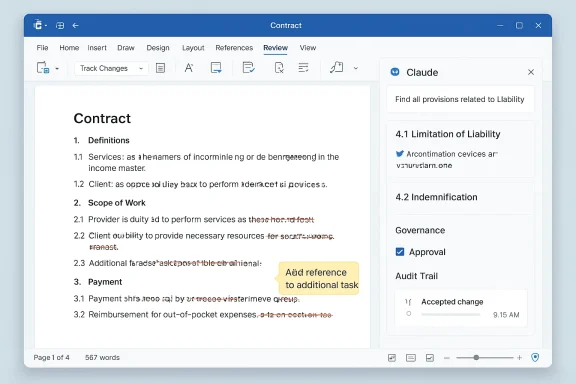Click the app icon in title bar
This screenshot has height=384, width=576.
[37, 25]
